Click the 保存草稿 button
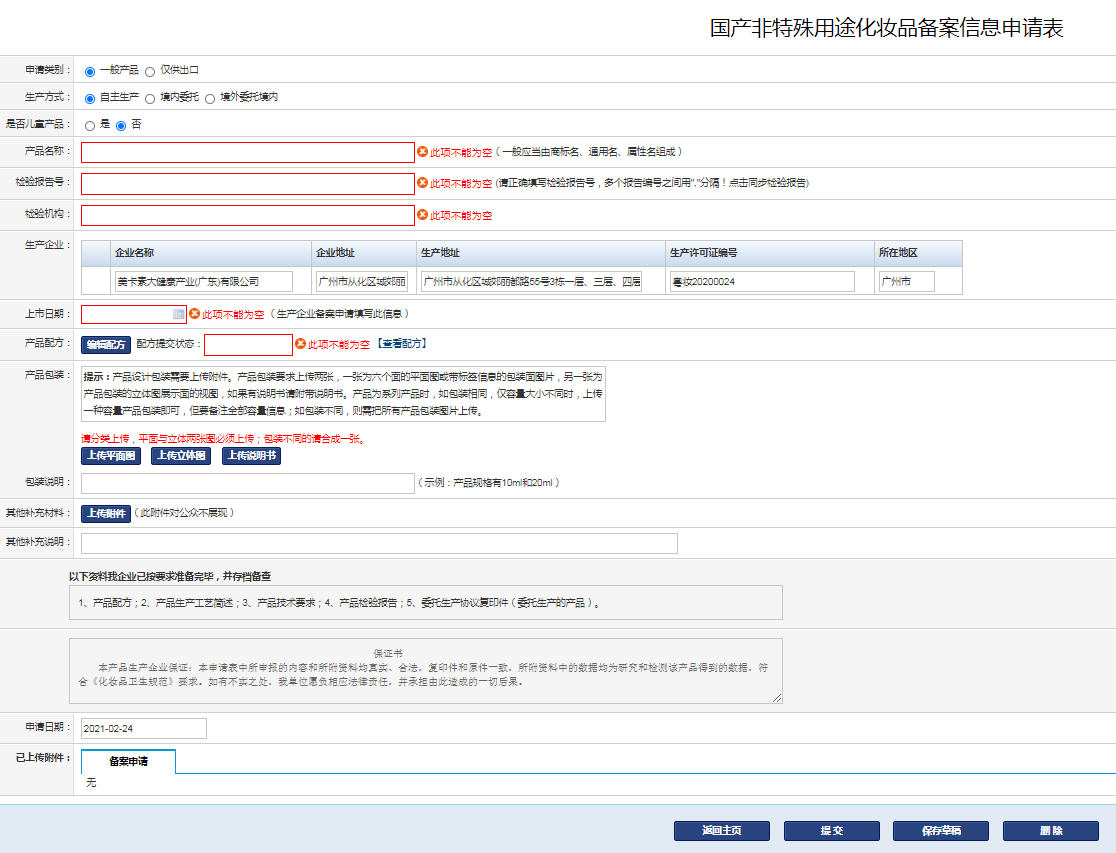The image size is (1116, 853). point(941,831)
